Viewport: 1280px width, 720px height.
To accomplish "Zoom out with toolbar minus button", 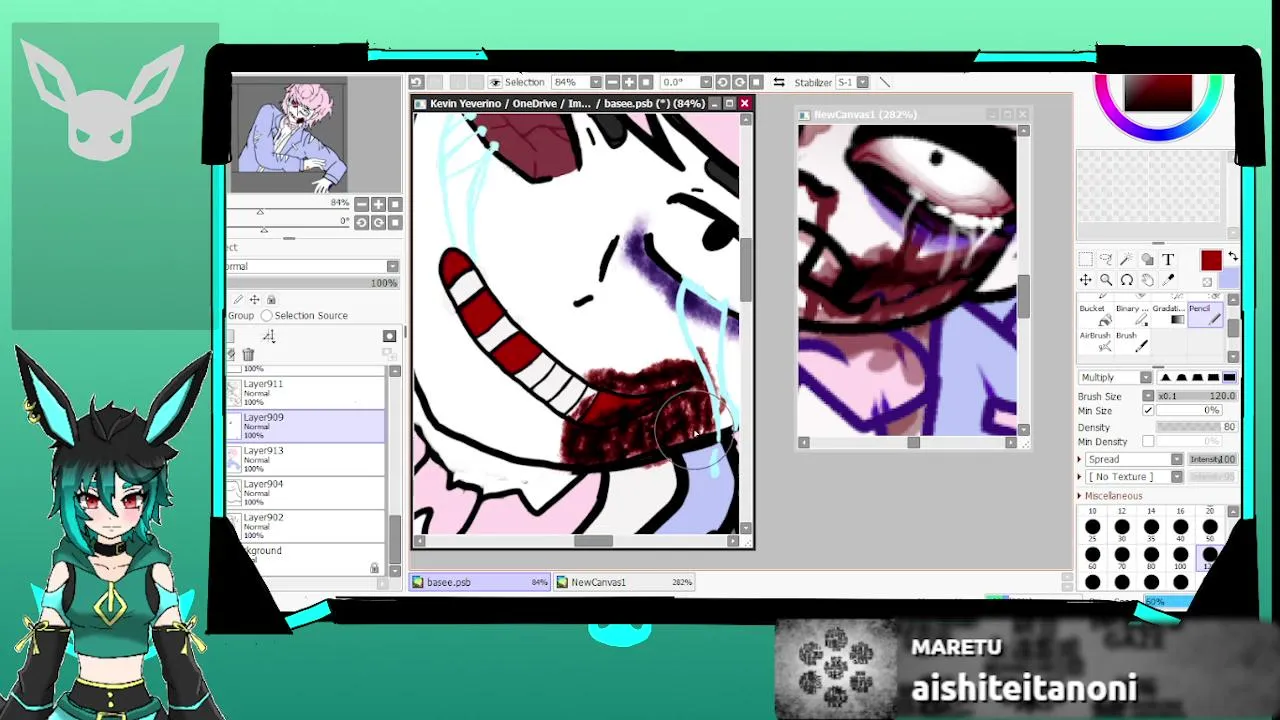I will tap(612, 82).
